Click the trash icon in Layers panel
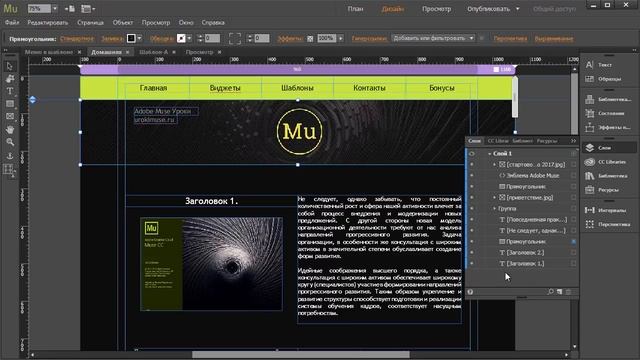Viewport: 640px width, 360px height. (568, 292)
